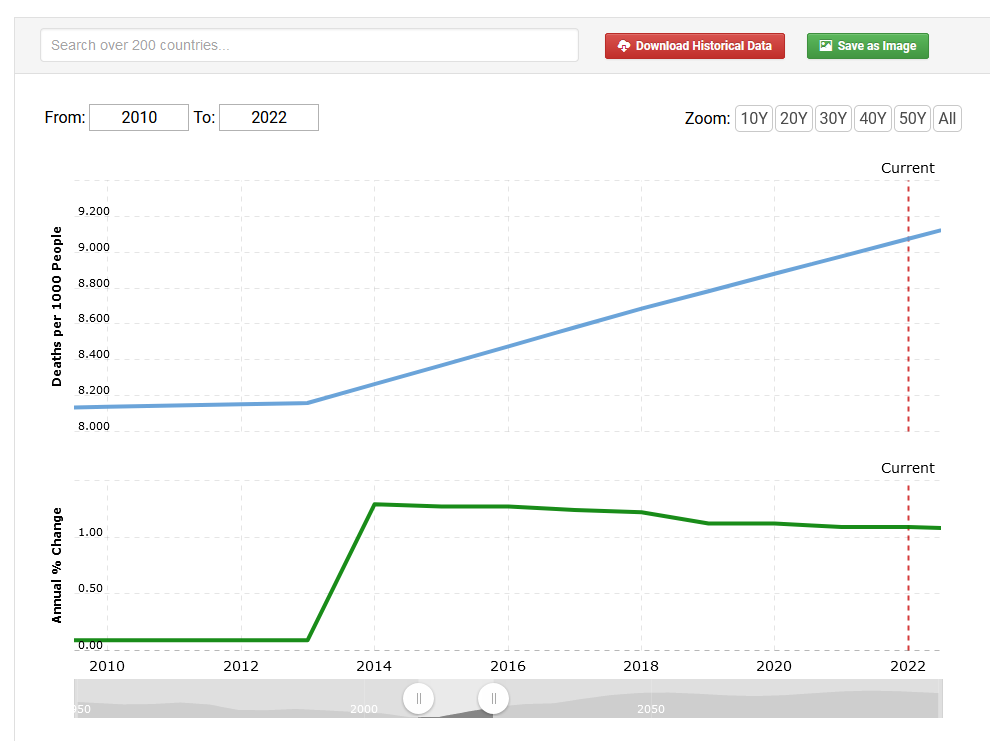Click Download Historical Data button

click(695, 46)
